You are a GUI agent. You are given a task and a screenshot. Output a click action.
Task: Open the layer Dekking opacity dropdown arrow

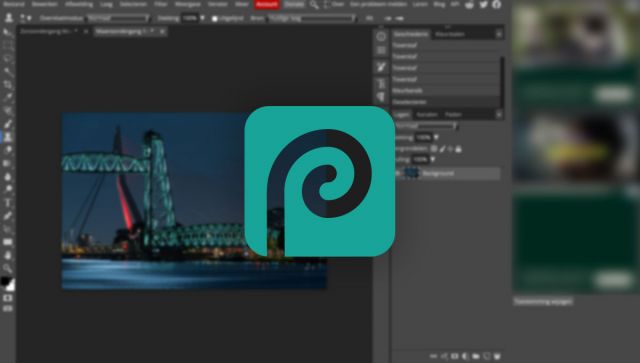pyautogui.click(x=436, y=138)
